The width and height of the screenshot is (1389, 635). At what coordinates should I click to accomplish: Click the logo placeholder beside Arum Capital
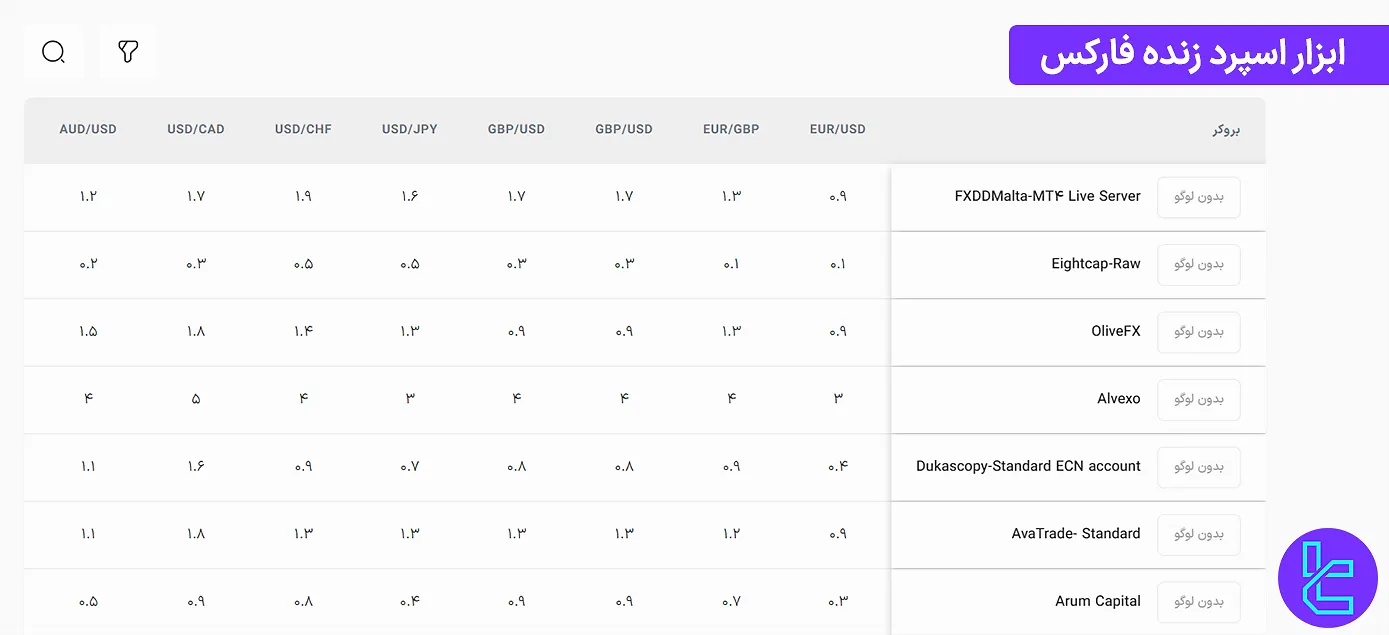click(x=1198, y=602)
